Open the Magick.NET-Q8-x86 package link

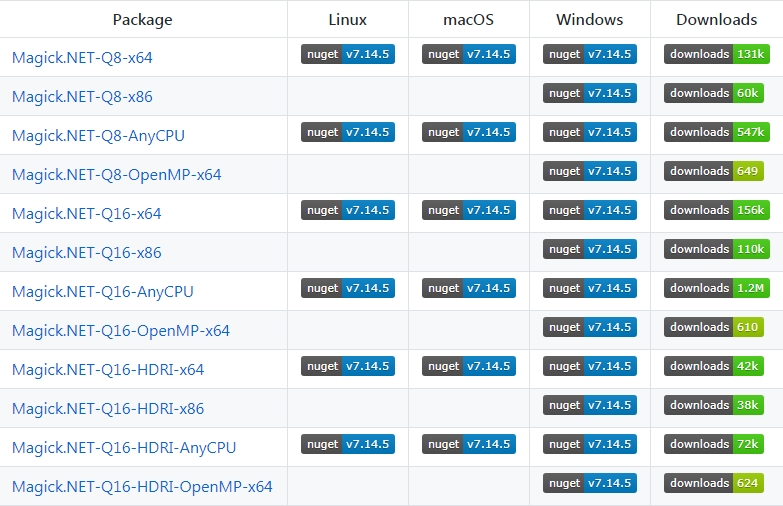(x=82, y=97)
